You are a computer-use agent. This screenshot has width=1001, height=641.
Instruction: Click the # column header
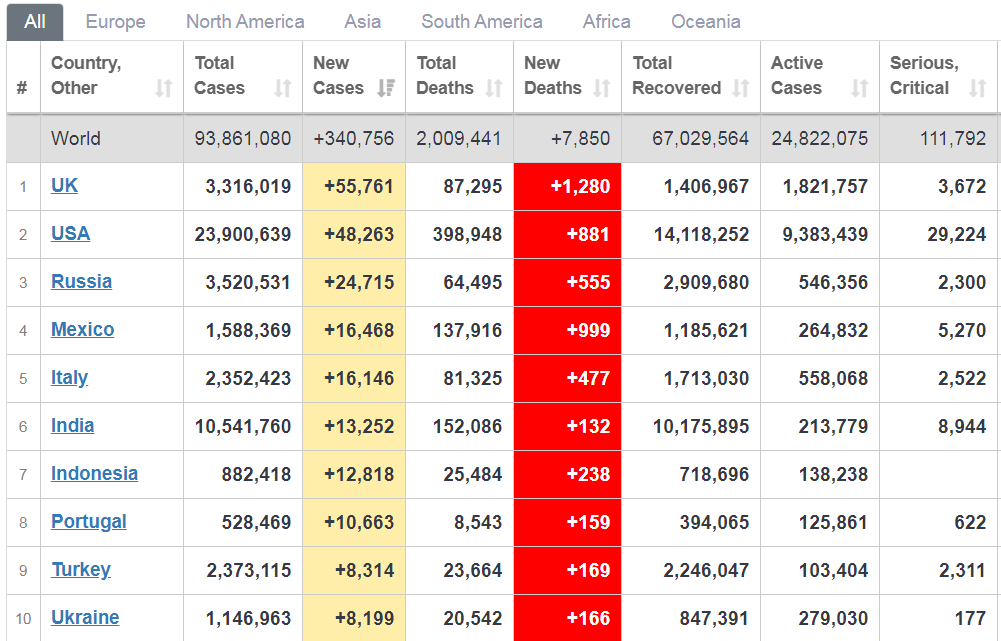point(22,88)
